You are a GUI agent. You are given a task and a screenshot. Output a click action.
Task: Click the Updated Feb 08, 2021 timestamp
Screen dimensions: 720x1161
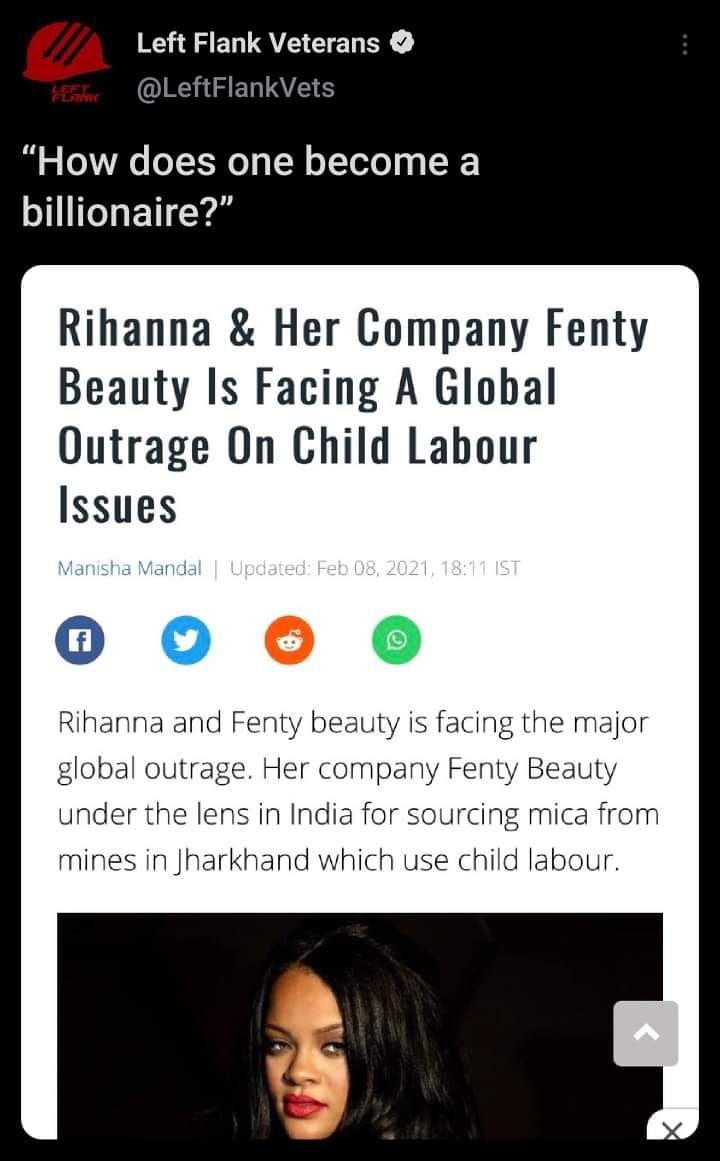(x=375, y=569)
